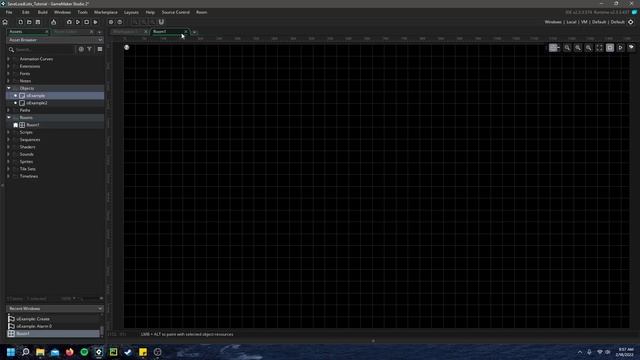The image size is (640, 360).
Task: Expand the Extensions folder
Action: pyautogui.click(x=9, y=66)
